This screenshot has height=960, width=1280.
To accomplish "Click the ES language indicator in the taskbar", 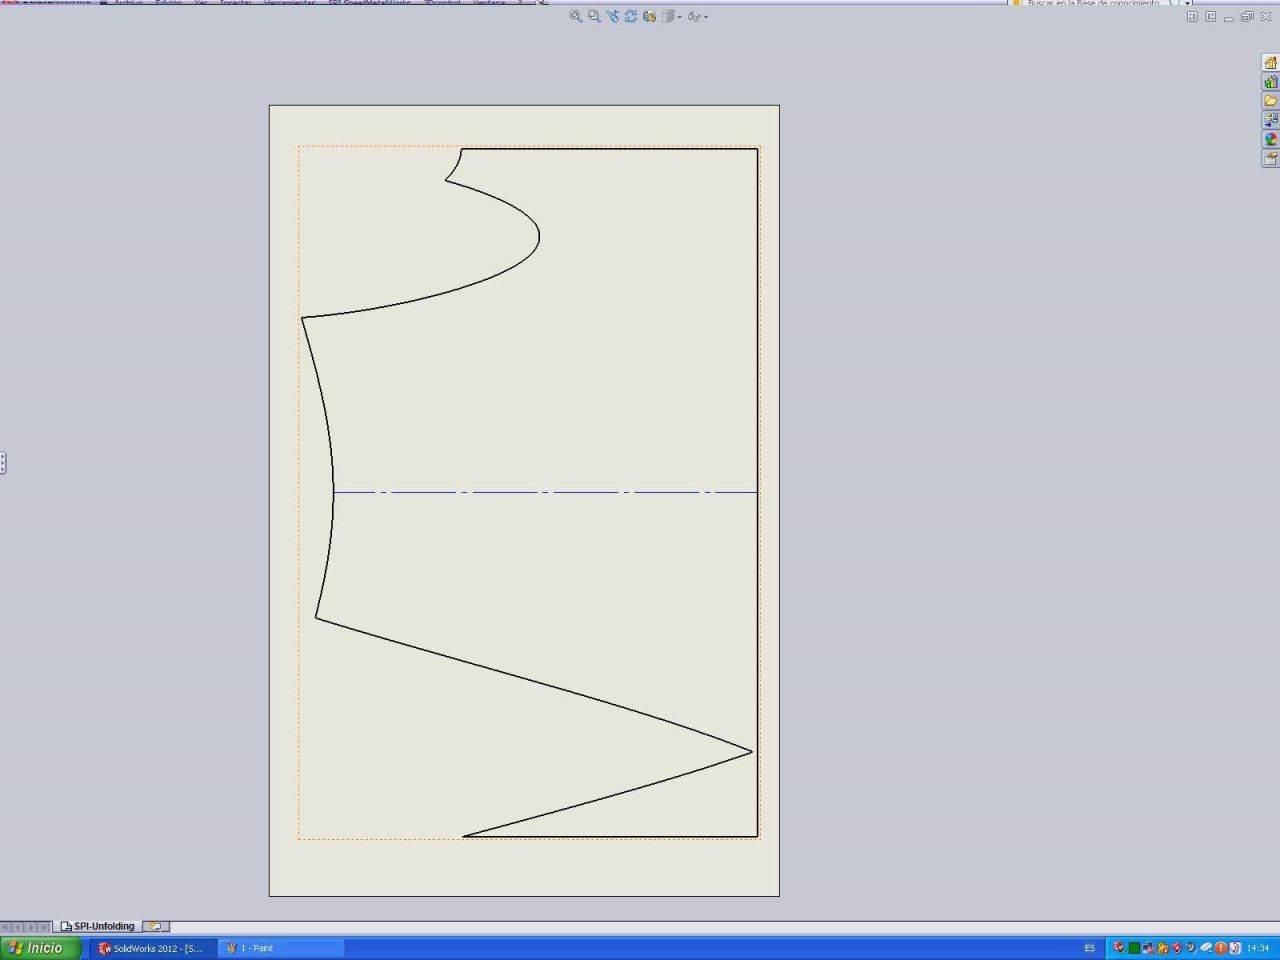I will tap(1089, 948).
